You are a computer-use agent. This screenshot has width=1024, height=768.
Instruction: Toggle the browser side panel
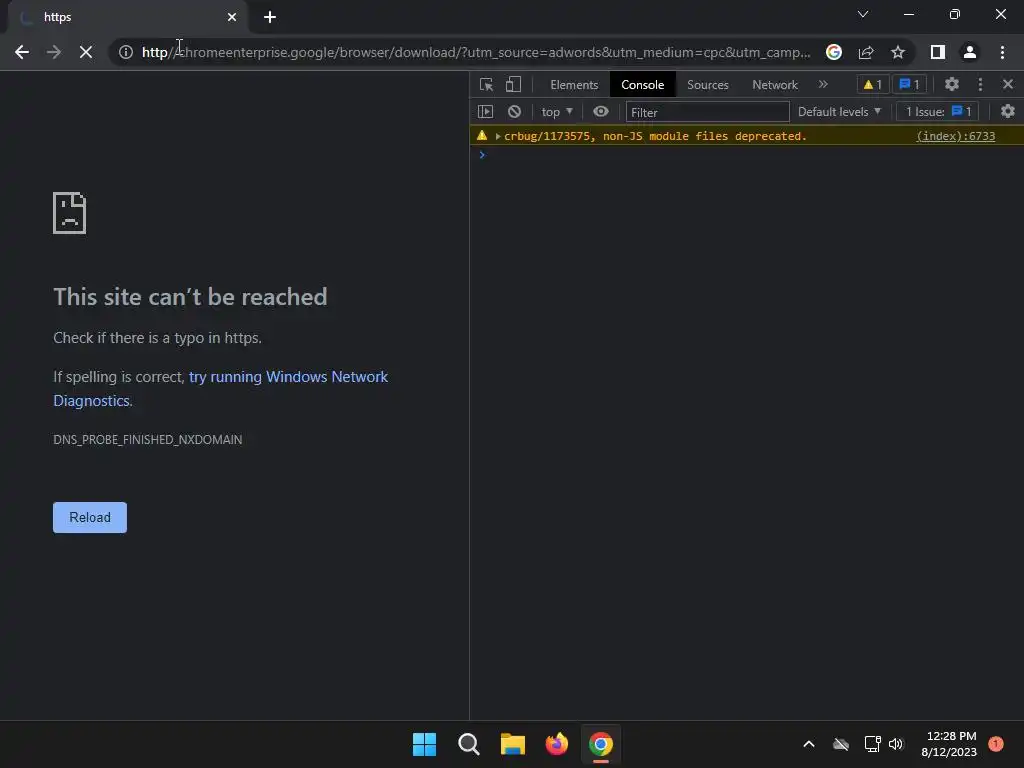coord(938,52)
